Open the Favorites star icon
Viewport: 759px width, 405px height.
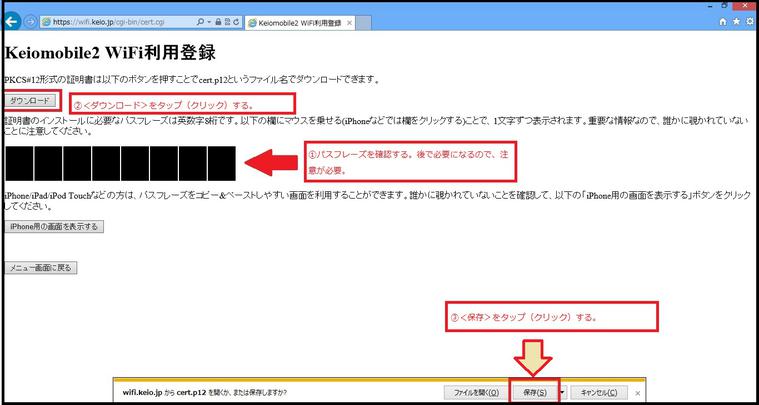tap(736, 20)
